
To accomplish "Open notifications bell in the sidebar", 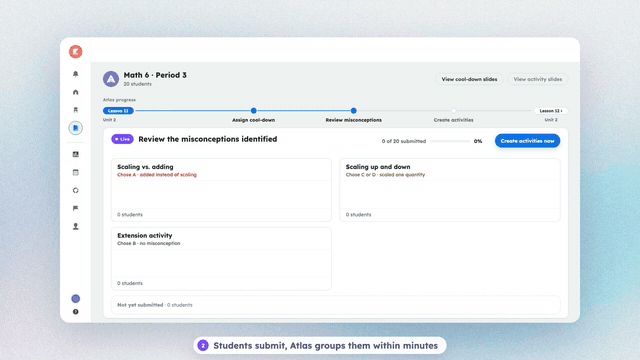I will [76, 74].
